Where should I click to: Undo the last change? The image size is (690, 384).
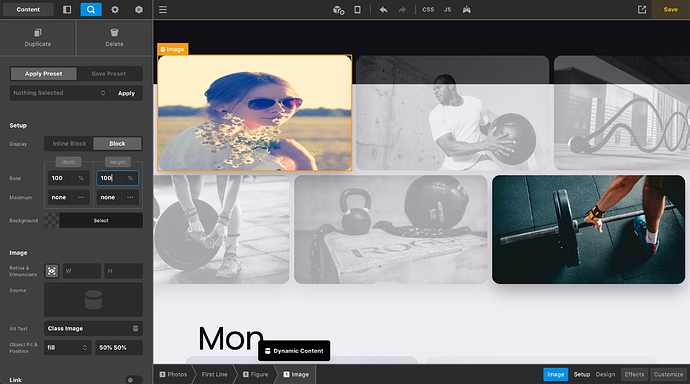[383, 9]
